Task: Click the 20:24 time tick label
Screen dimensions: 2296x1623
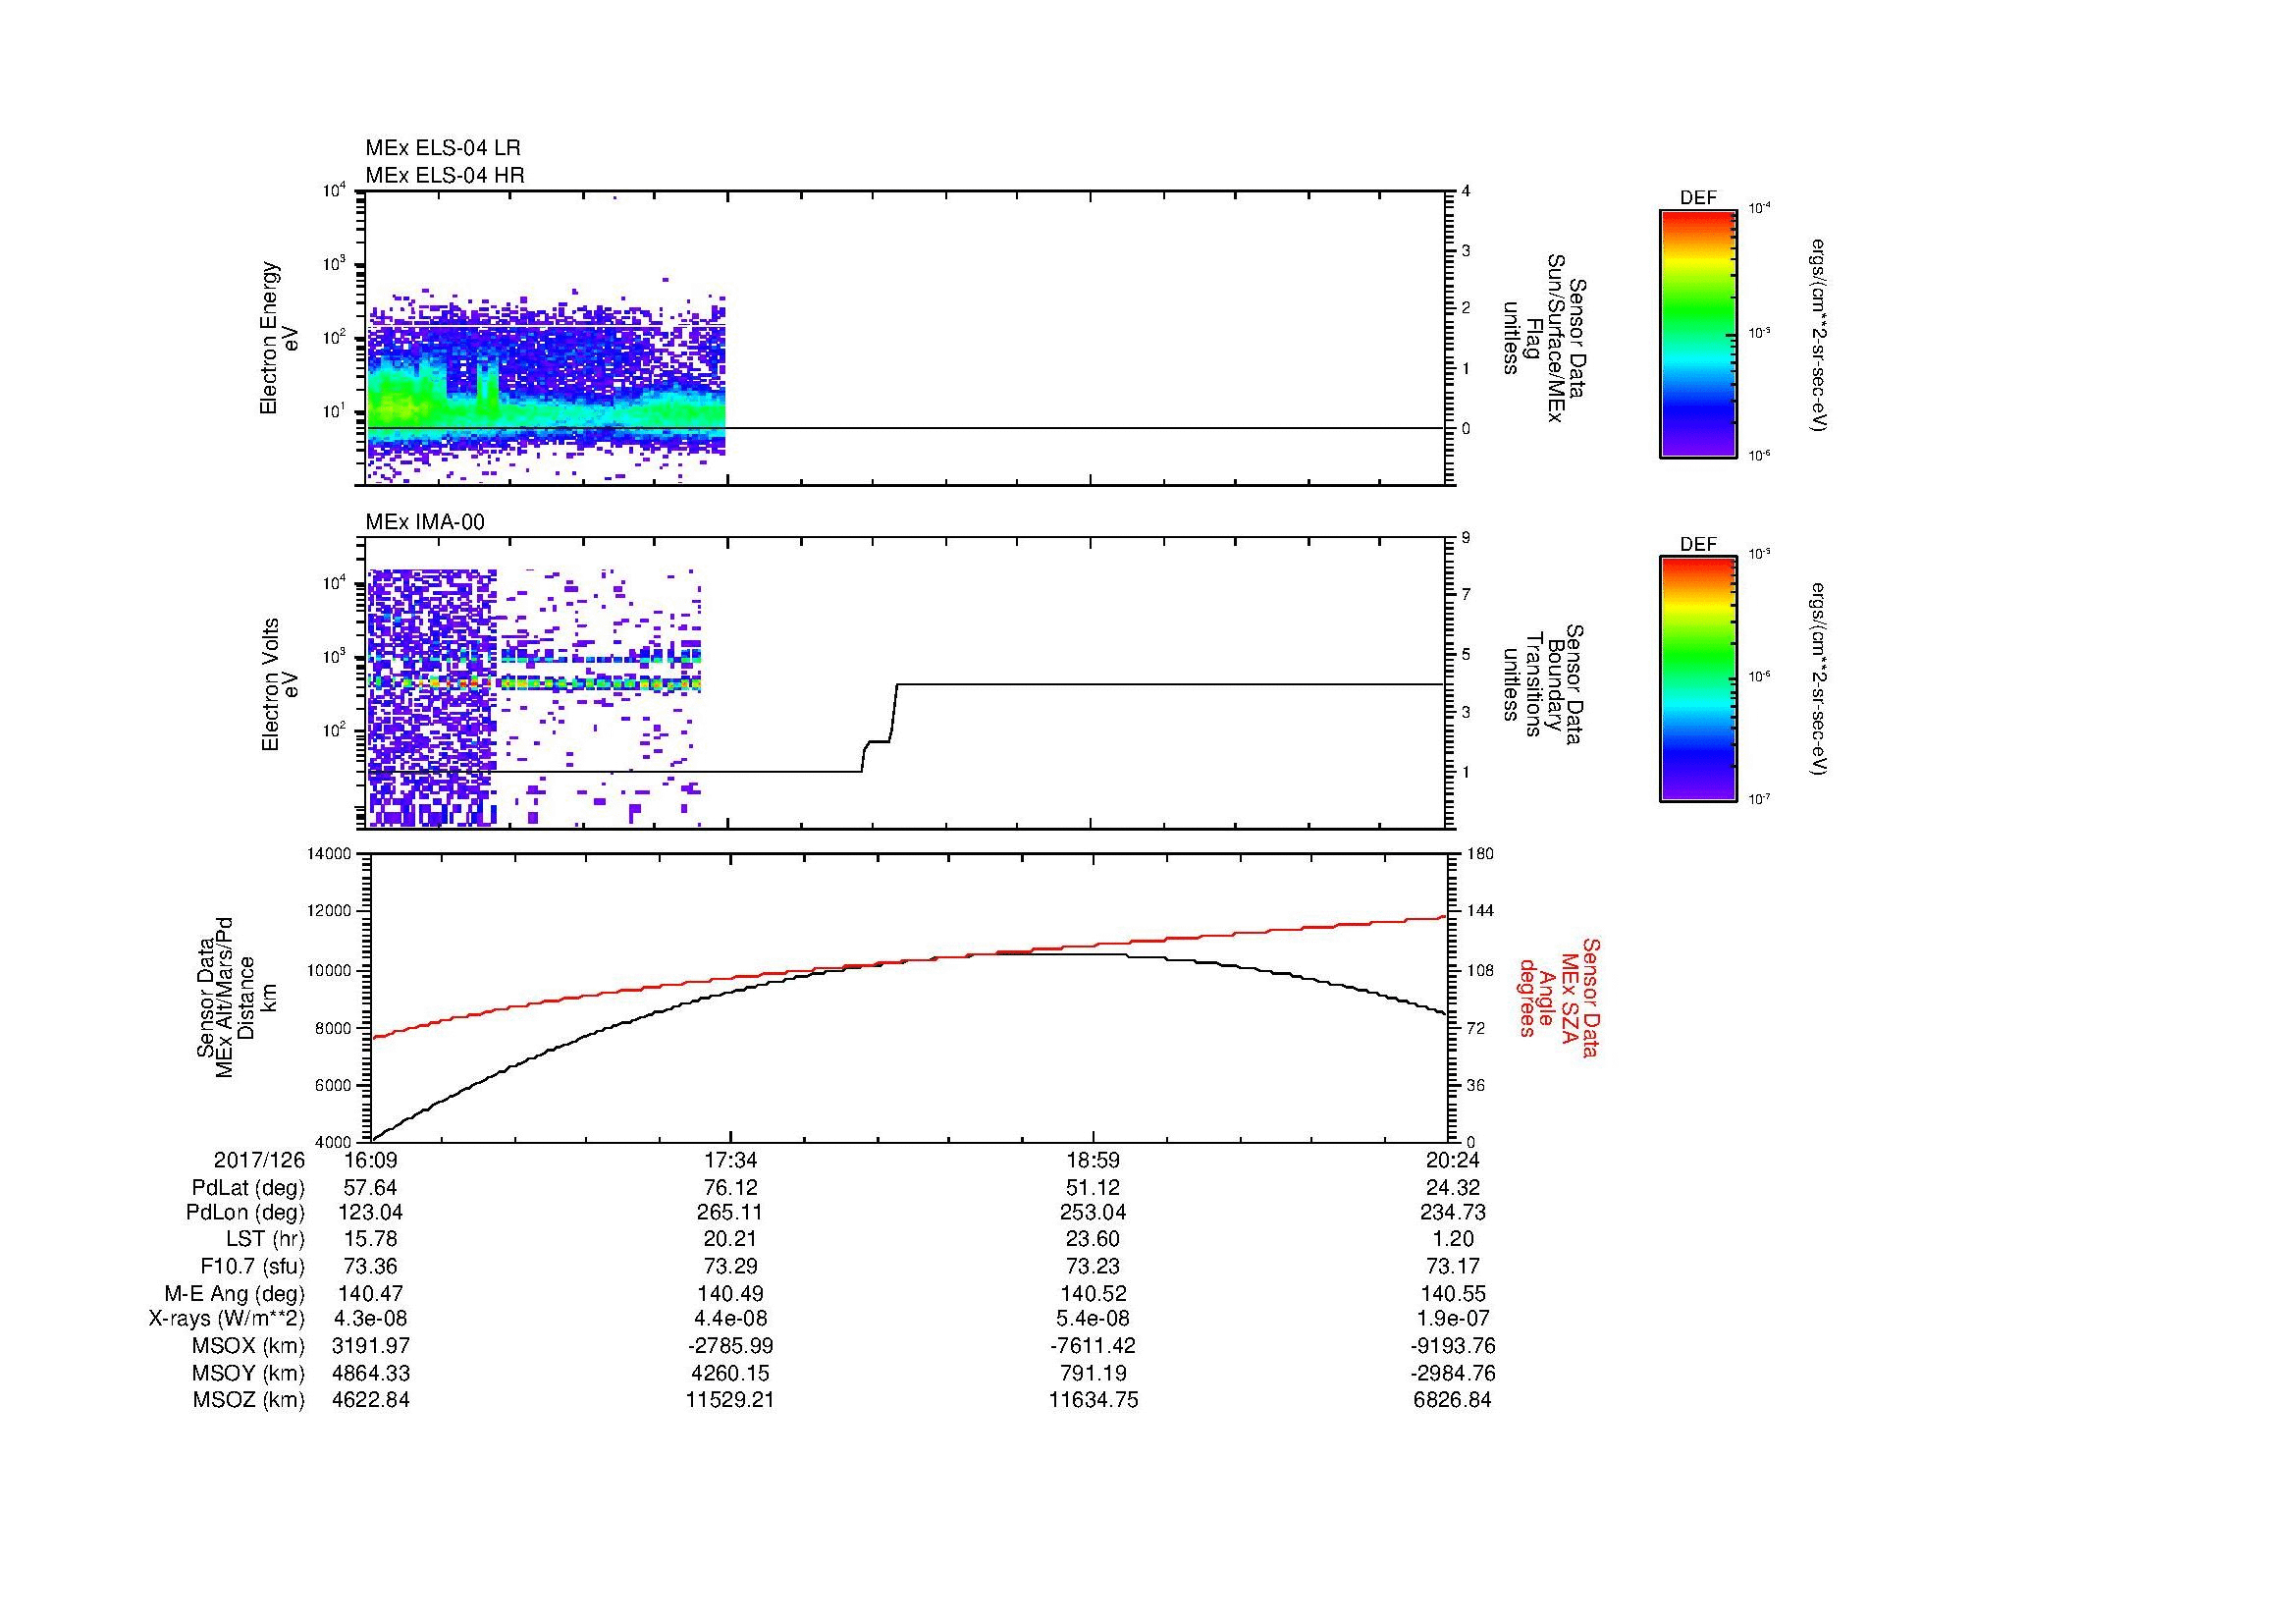Action: (1455, 1160)
